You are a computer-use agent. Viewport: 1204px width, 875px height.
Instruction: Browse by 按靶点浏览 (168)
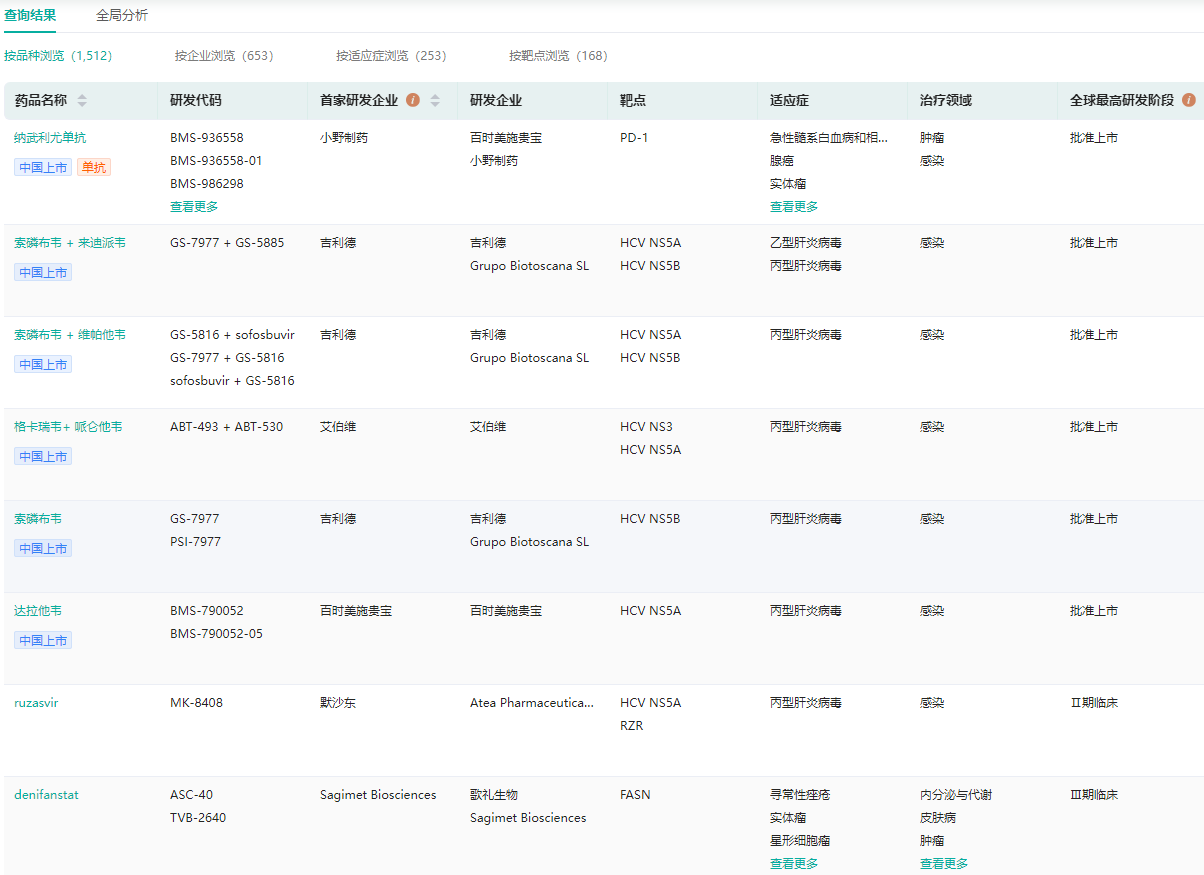point(558,56)
